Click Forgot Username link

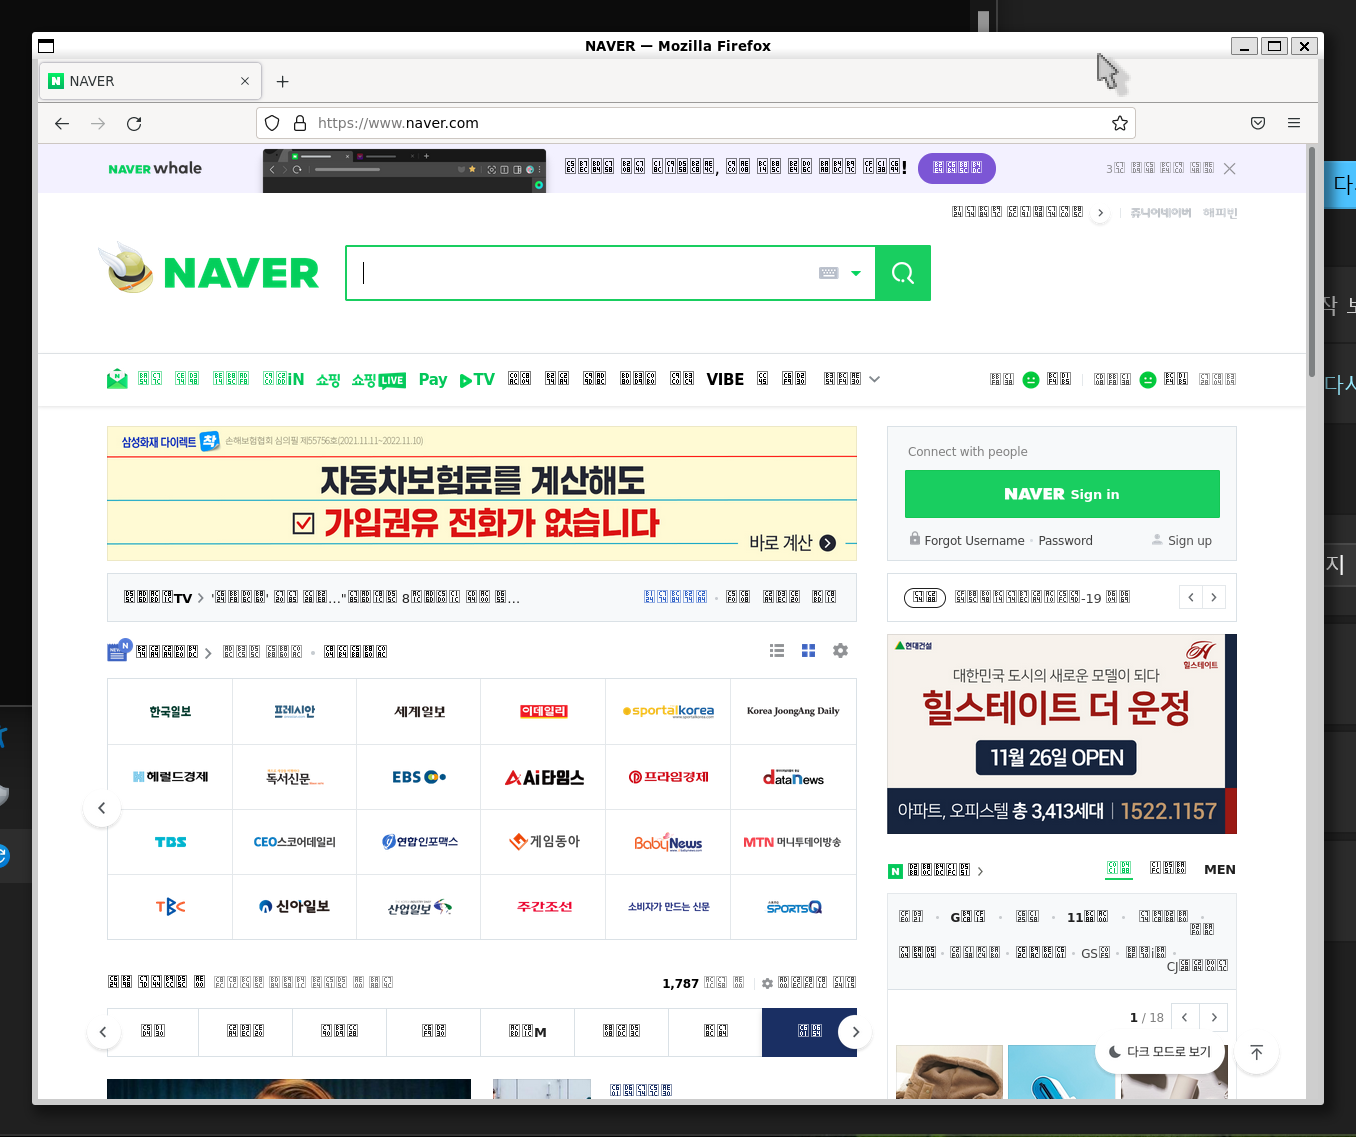974,540
